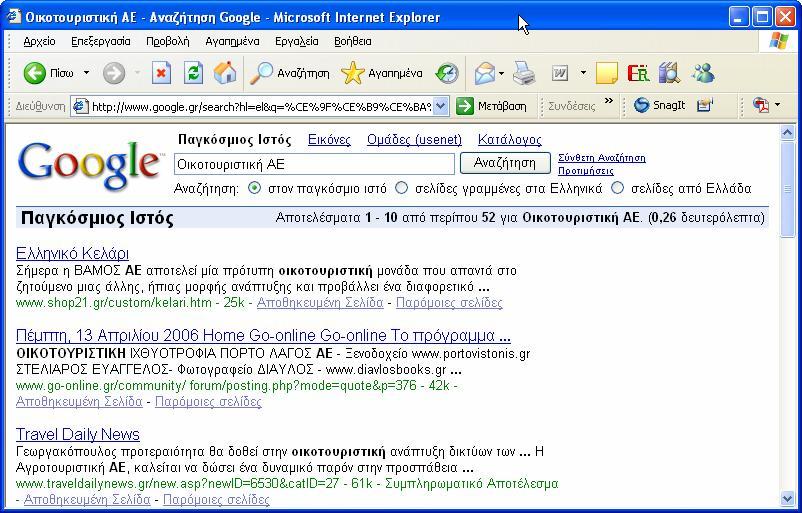Expand the Mail button dropdown arrow
This screenshot has width=802, height=513.
501,74
